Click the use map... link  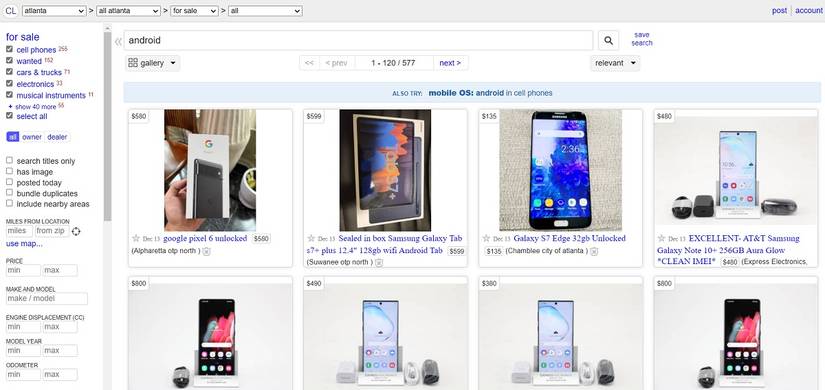click(x=24, y=244)
